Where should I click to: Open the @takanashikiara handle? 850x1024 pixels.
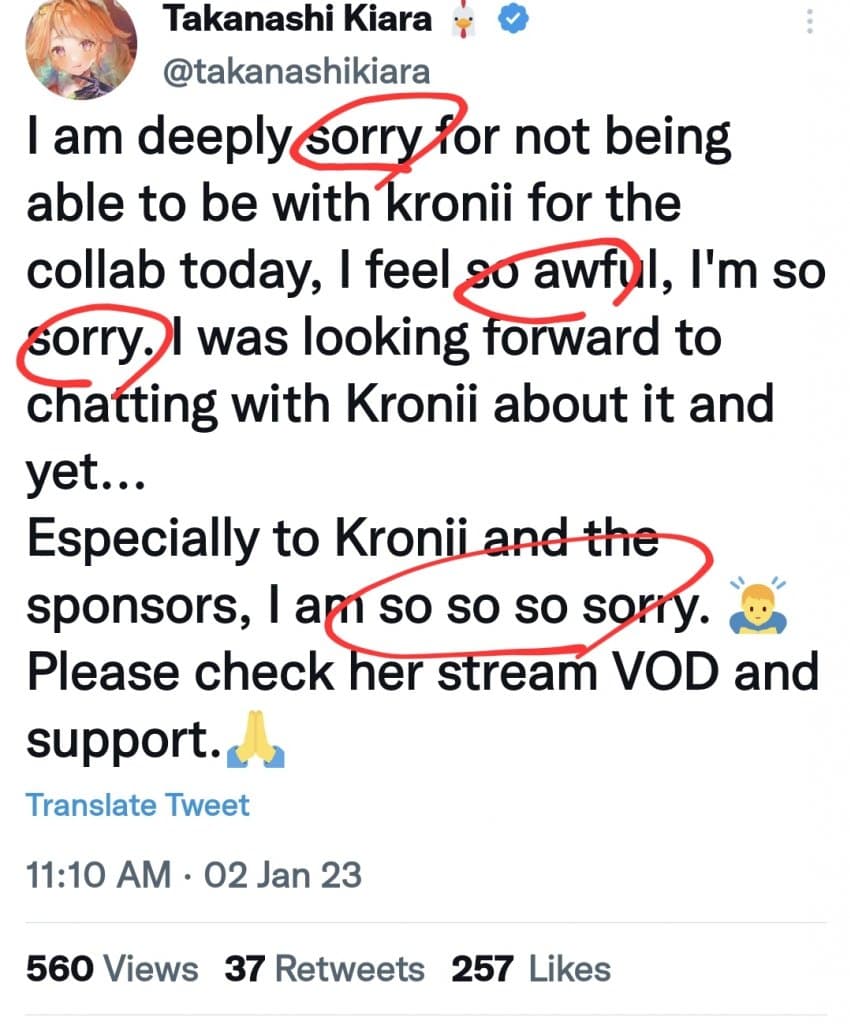295,72
